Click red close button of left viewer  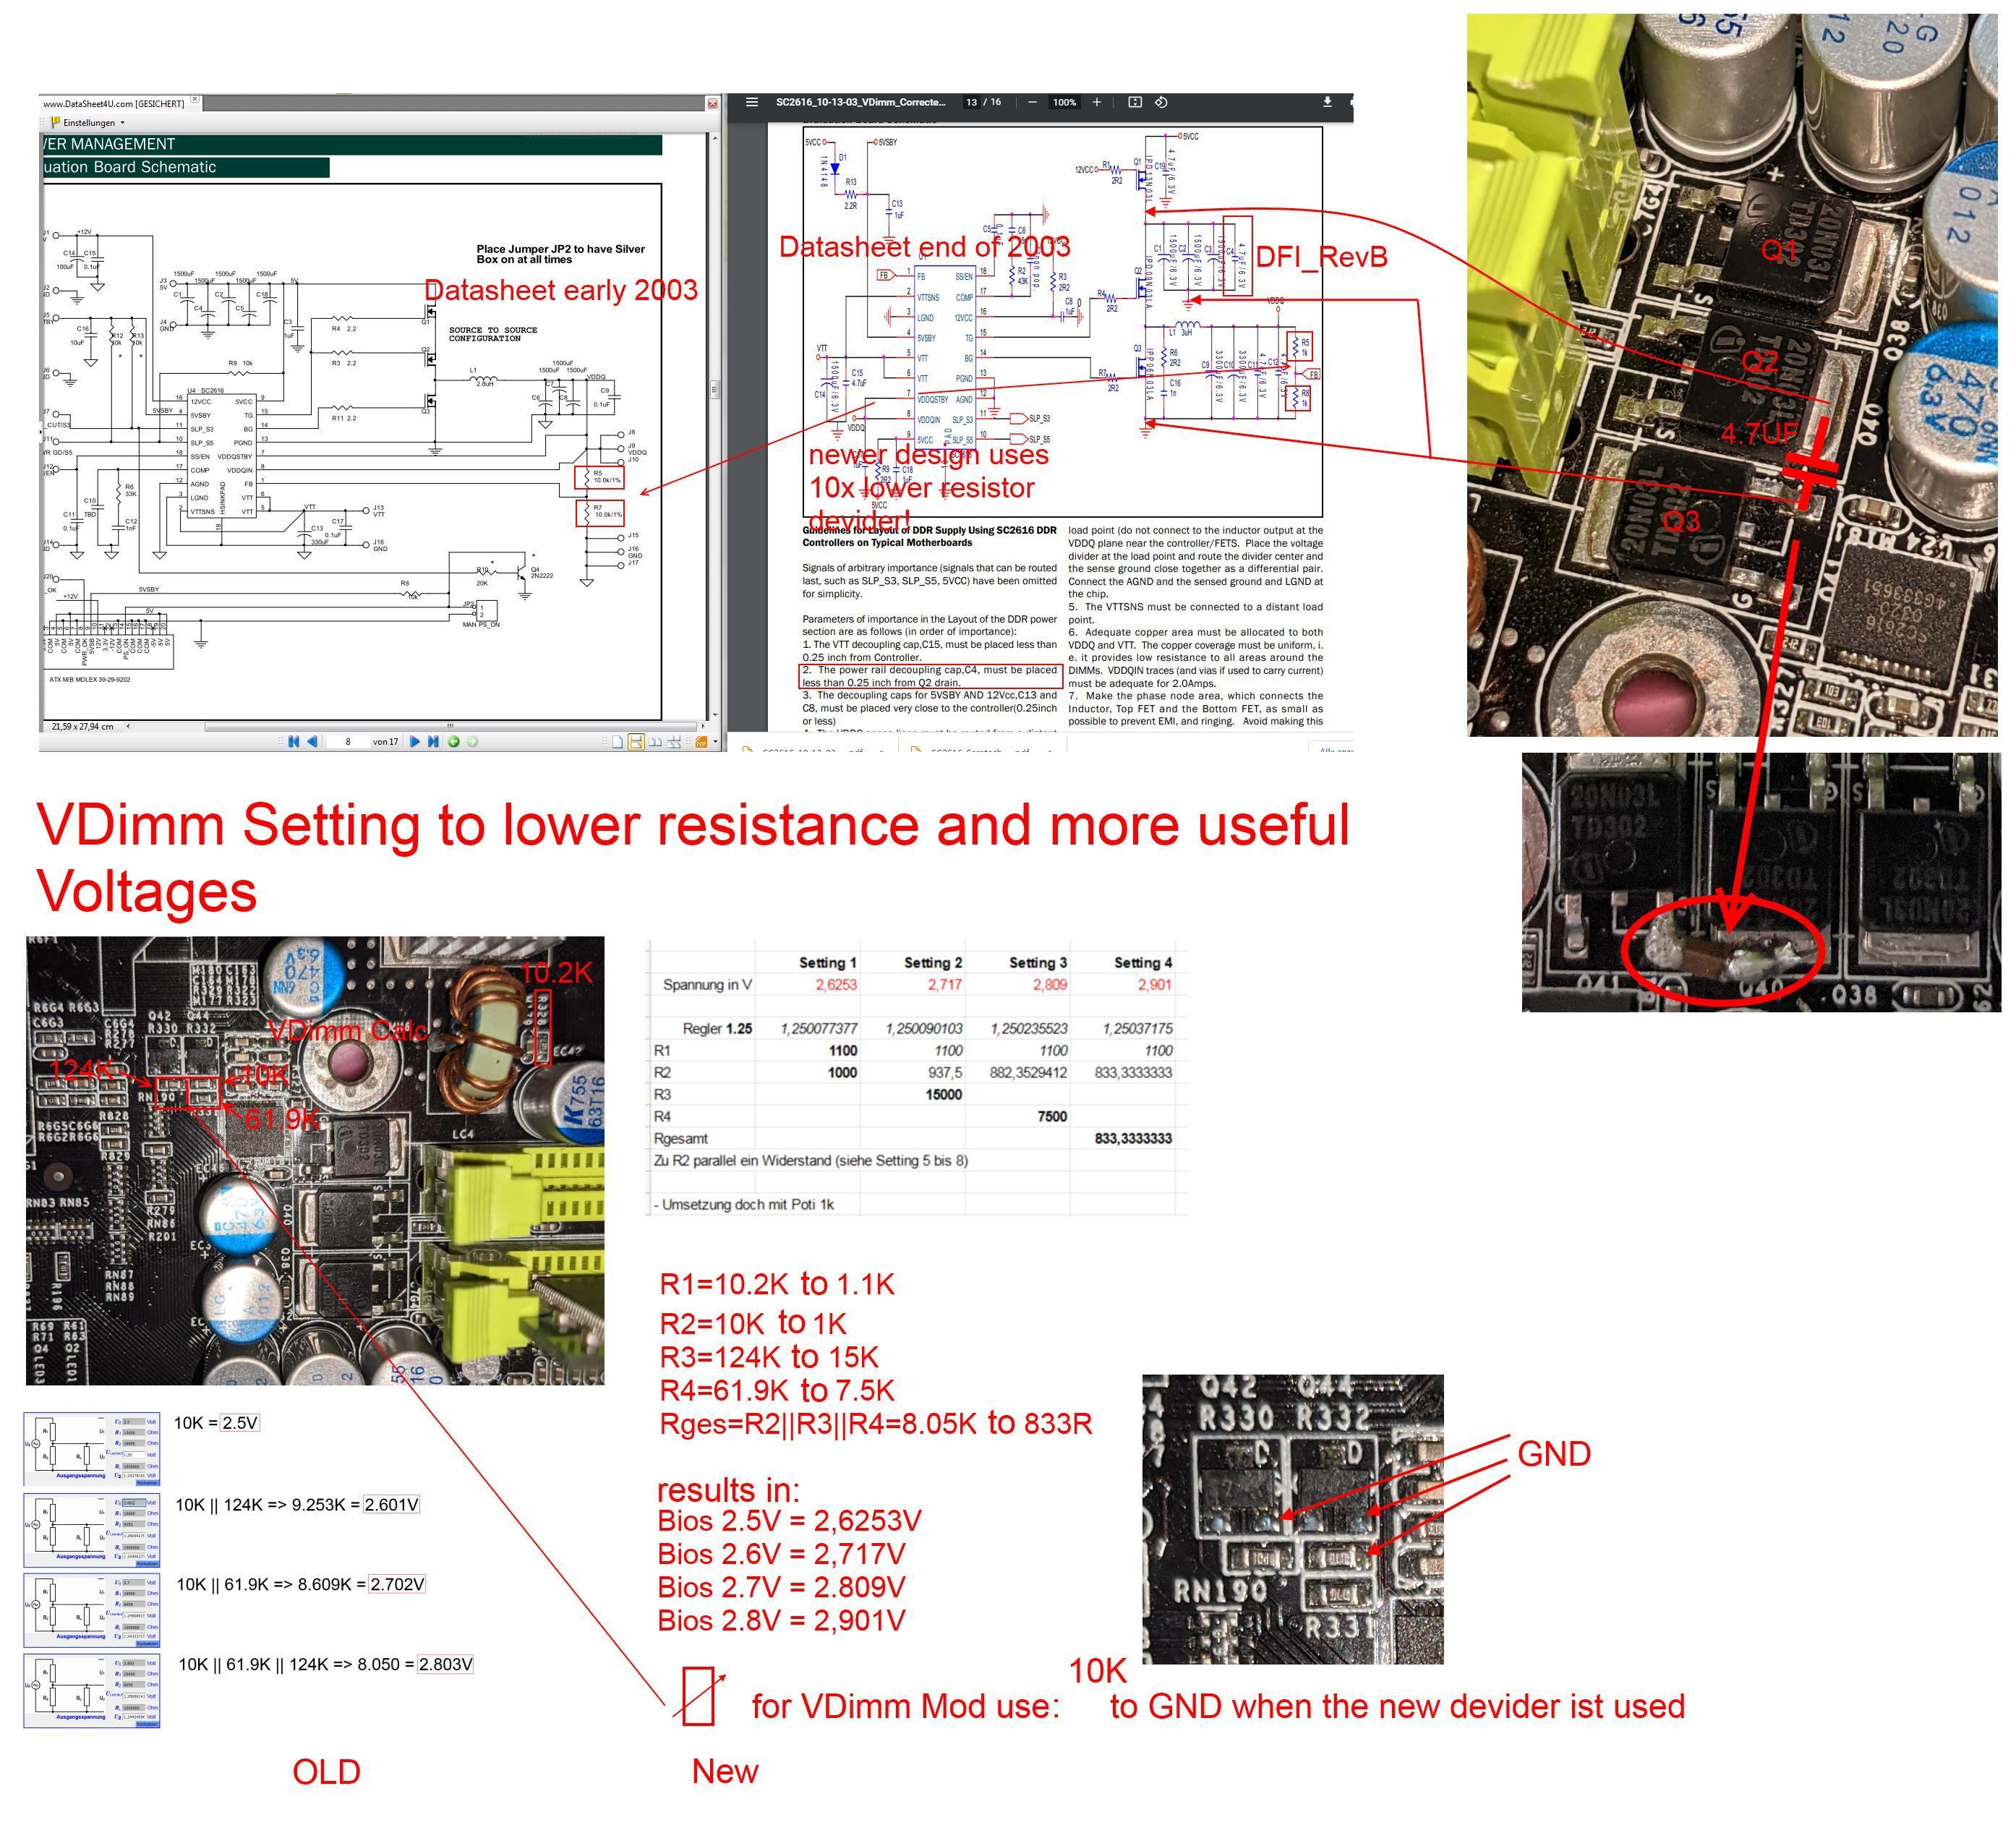point(712,103)
